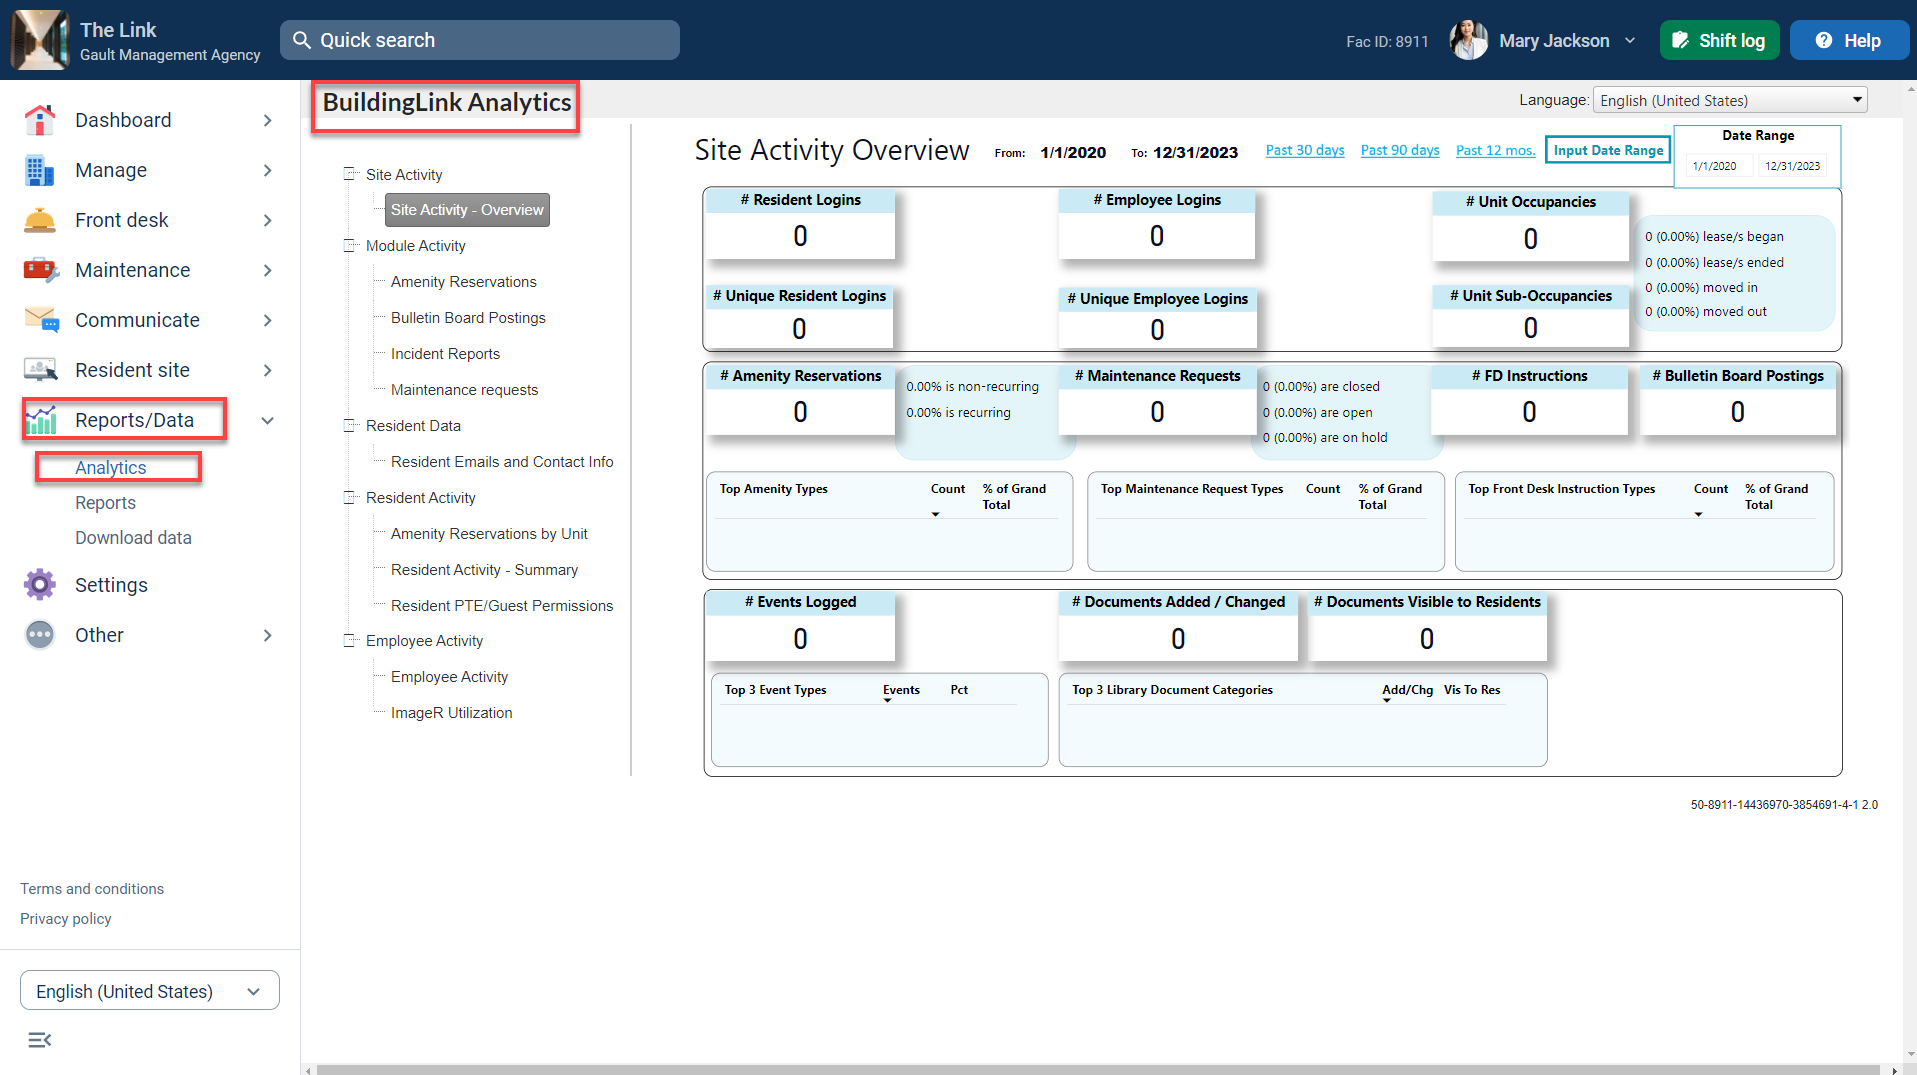Click the Resident site icon
The width and height of the screenshot is (1917, 1075).
click(40, 370)
